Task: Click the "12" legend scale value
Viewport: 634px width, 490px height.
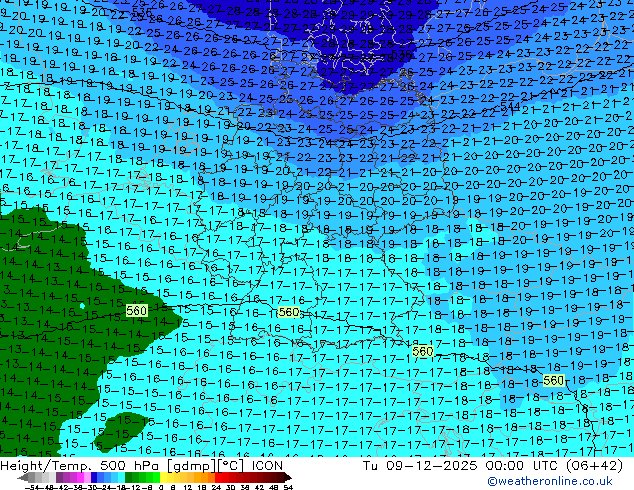Action: click(187, 487)
